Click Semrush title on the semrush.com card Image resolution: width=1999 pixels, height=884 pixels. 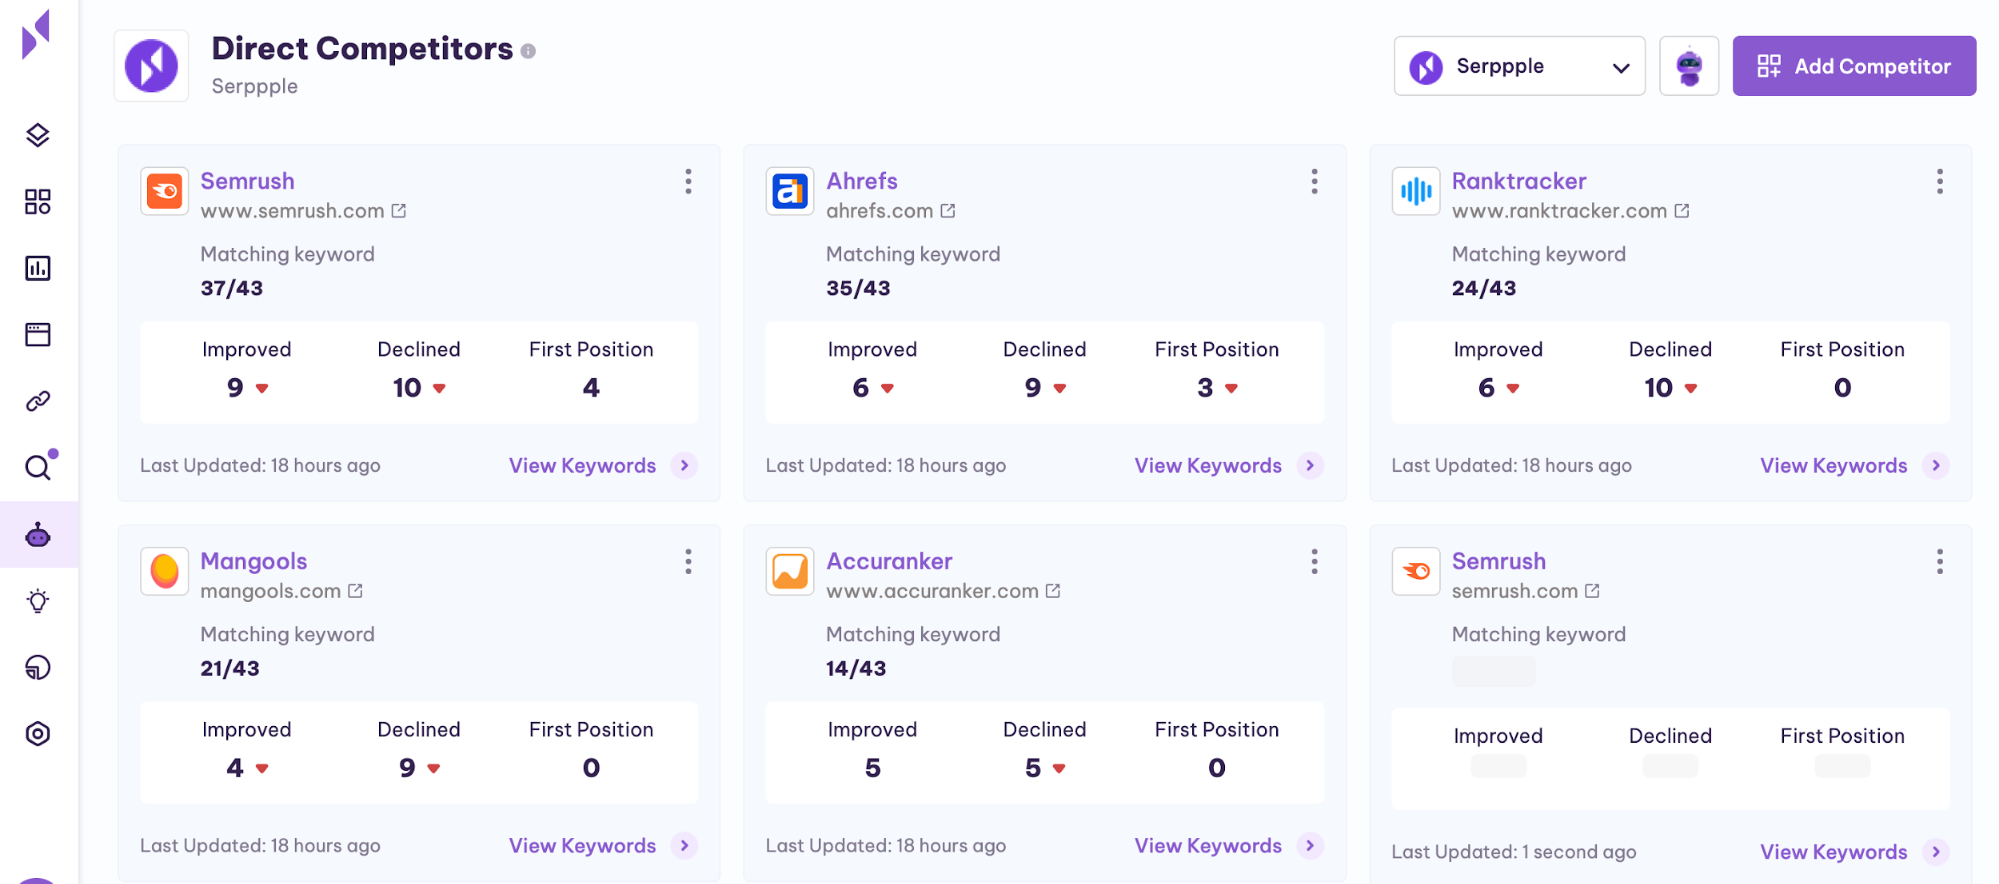coord(1499,561)
